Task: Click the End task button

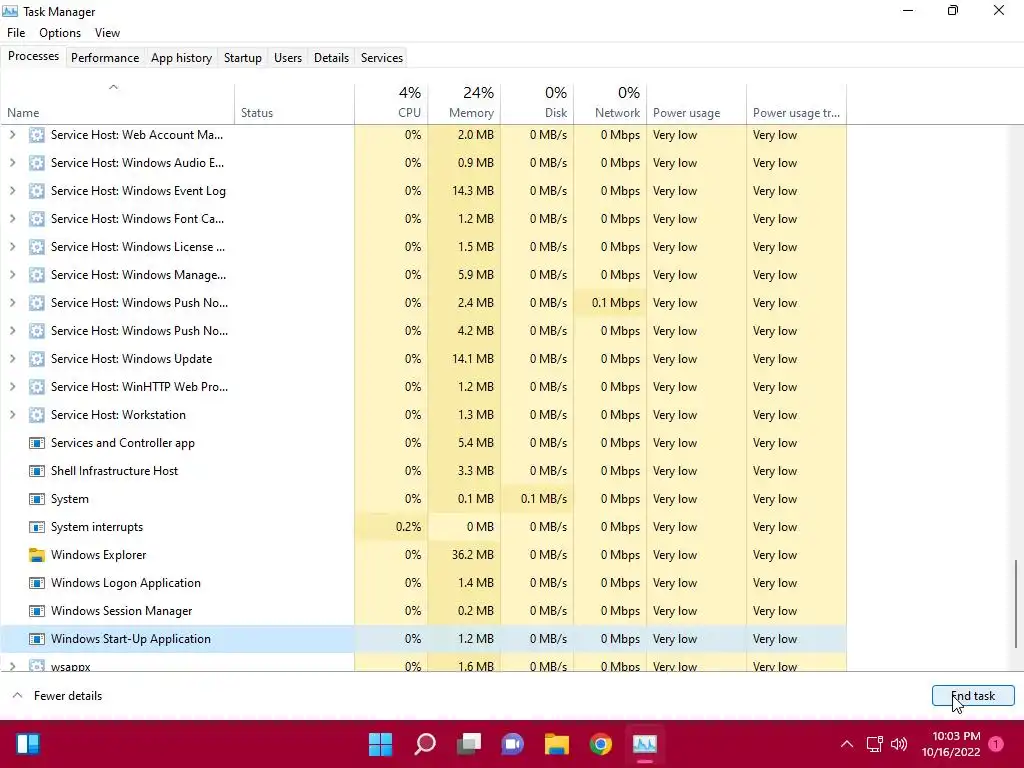Action: [x=973, y=696]
